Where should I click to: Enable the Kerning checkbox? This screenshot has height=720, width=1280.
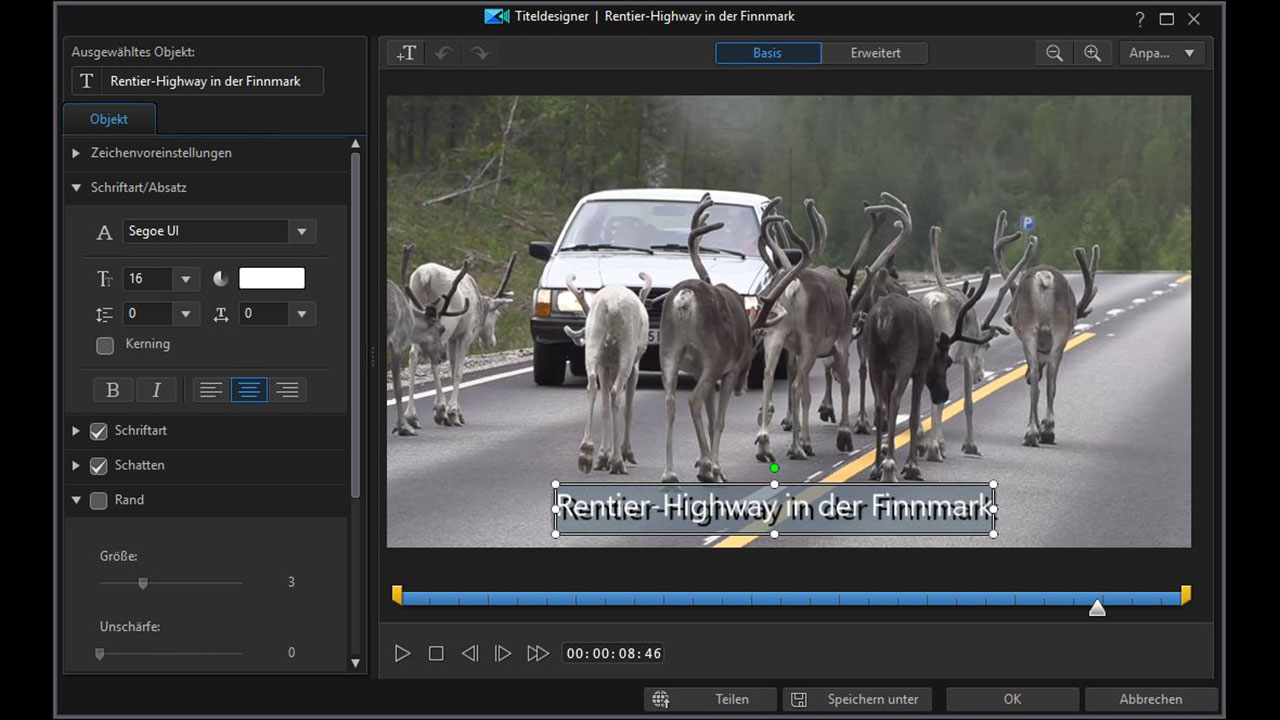tap(105, 345)
